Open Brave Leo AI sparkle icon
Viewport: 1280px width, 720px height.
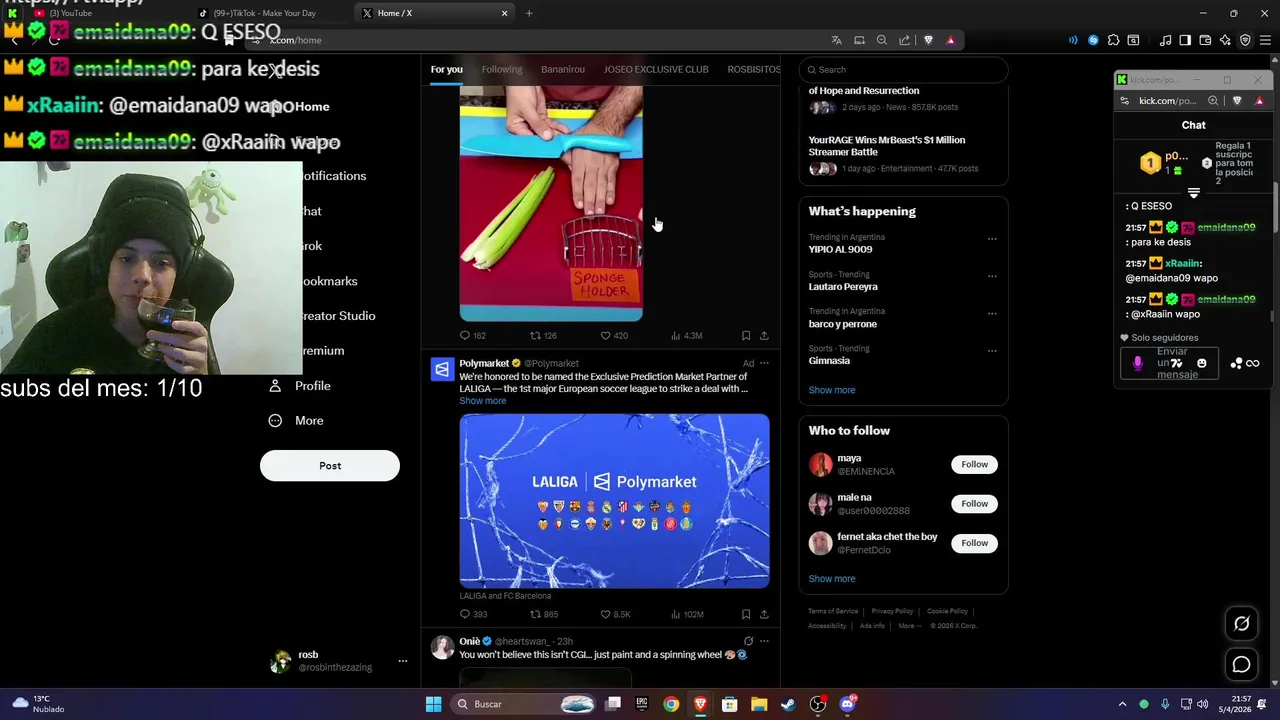1225,40
